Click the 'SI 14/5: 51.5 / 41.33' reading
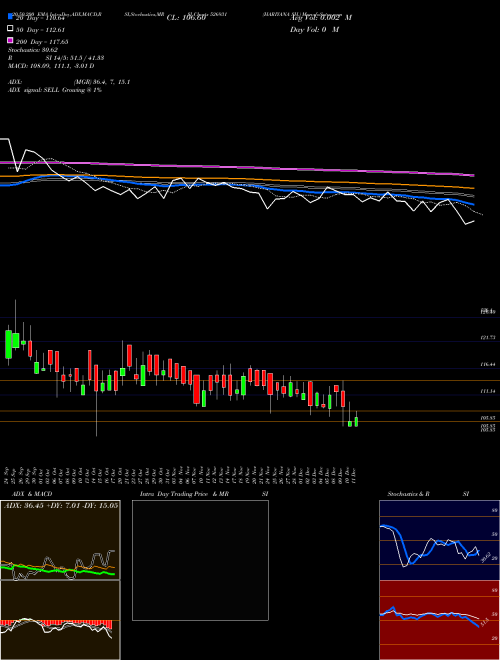This screenshot has width=500, height=660. pyautogui.click(x=75, y=58)
